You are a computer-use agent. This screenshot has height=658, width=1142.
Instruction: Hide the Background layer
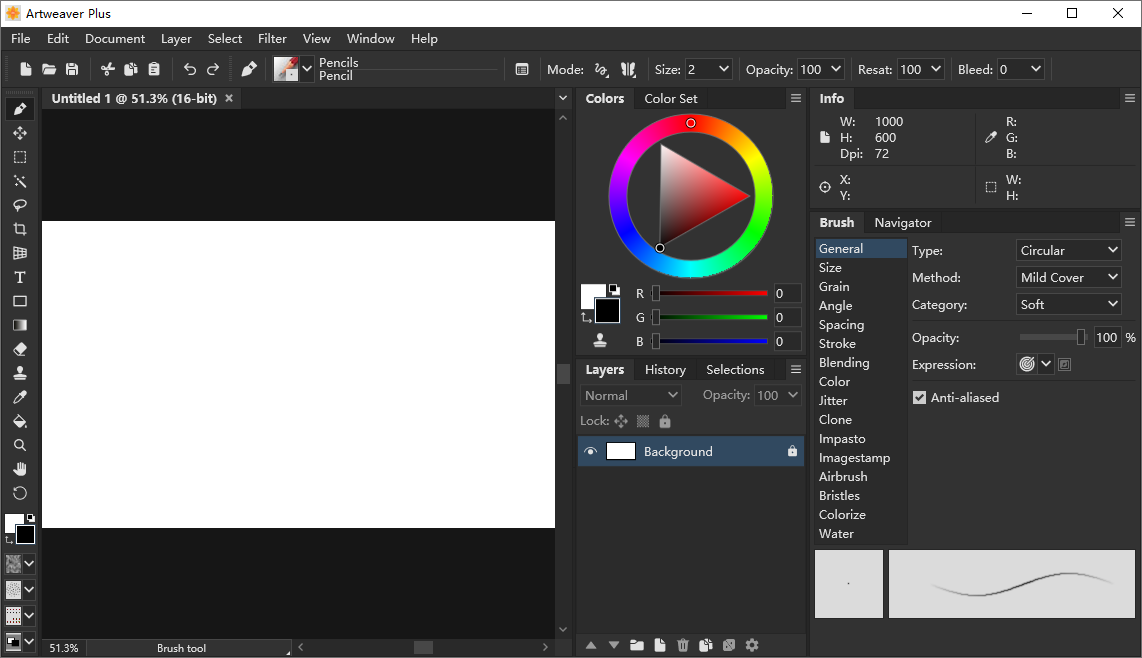(591, 451)
